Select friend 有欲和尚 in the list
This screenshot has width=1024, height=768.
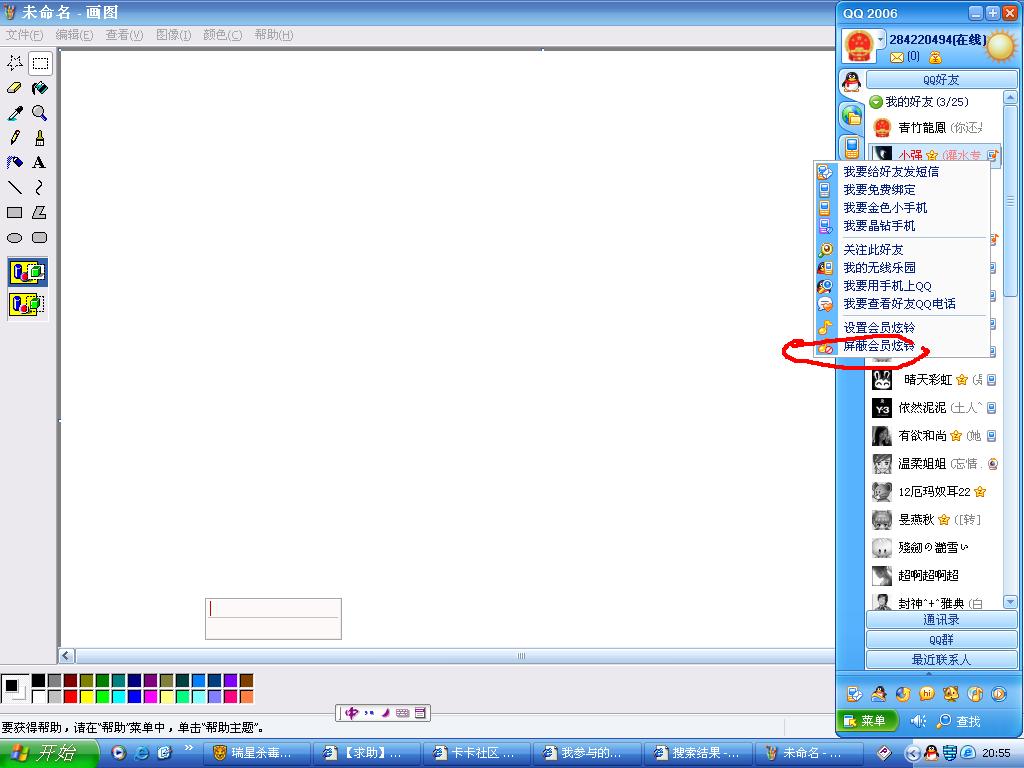tap(935, 436)
